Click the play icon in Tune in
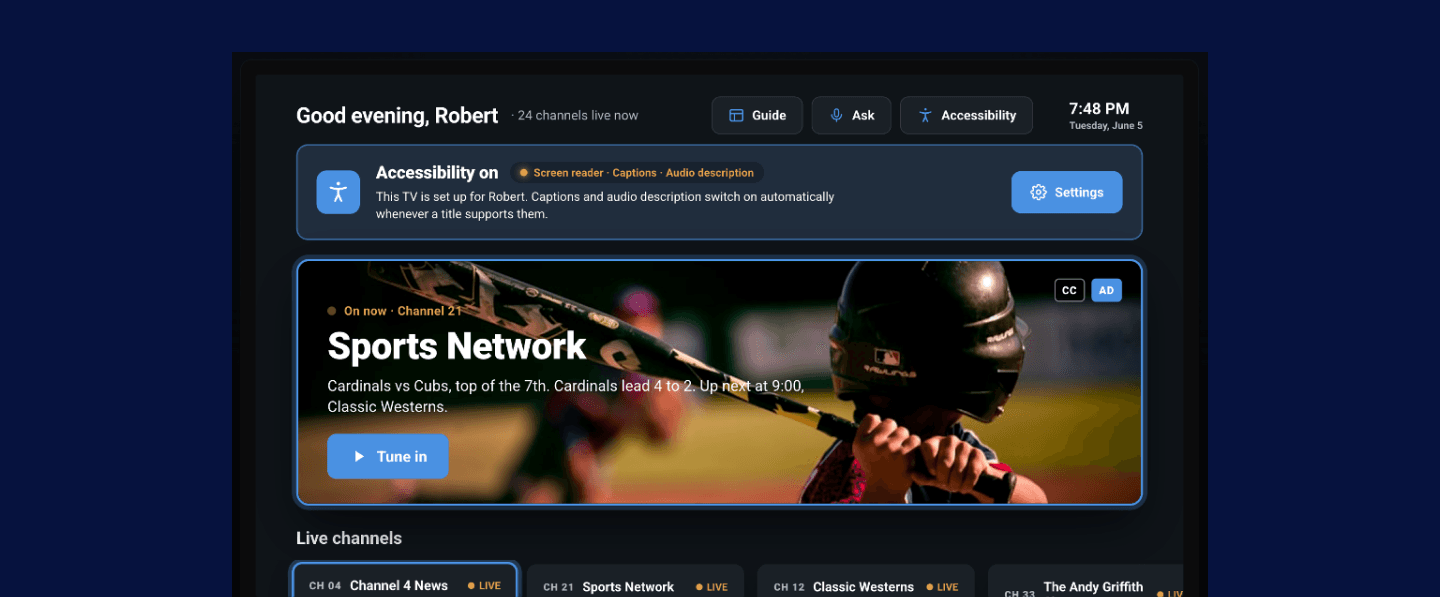Screen dimensions: 1440x597 pyautogui.click(x=359, y=457)
